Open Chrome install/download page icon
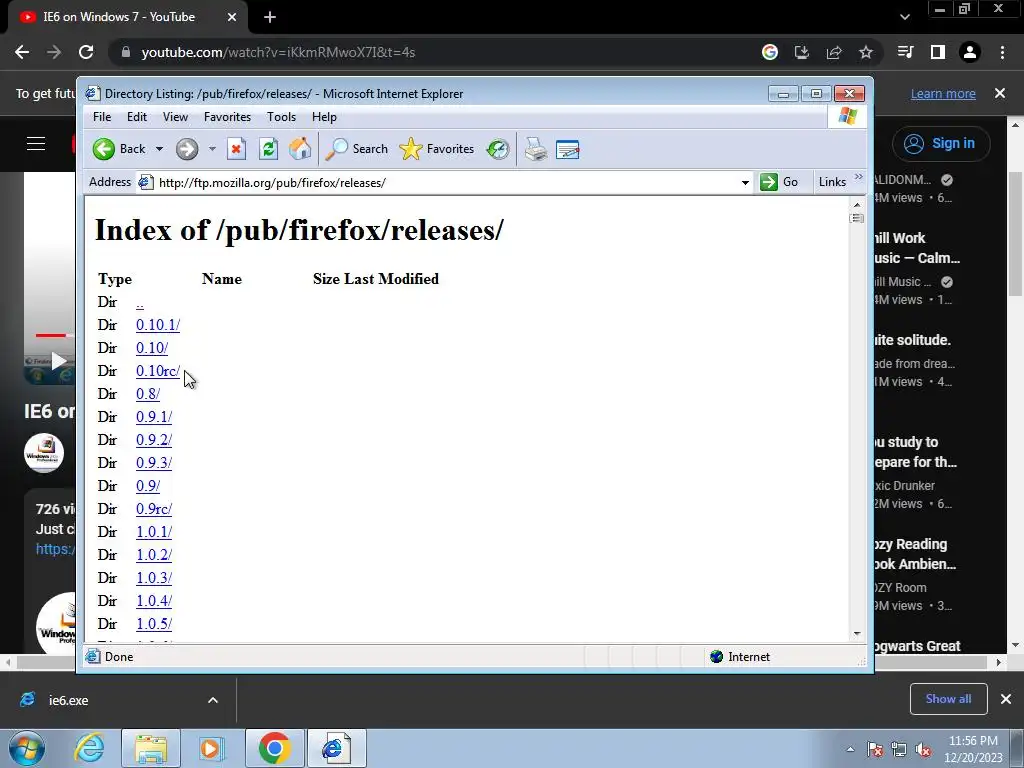Image resolution: width=1024 pixels, height=768 pixels. (x=802, y=52)
